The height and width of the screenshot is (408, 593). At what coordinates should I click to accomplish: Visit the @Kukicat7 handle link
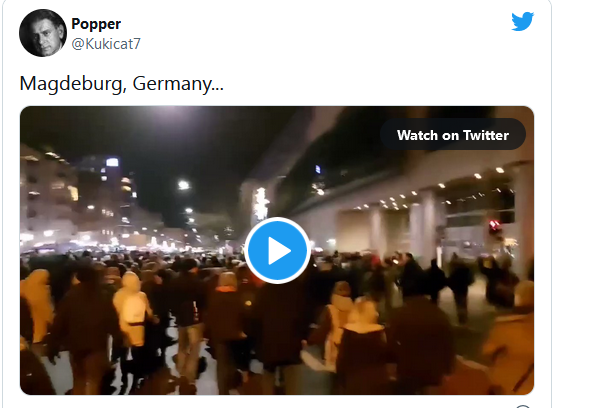[x=106, y=44]
